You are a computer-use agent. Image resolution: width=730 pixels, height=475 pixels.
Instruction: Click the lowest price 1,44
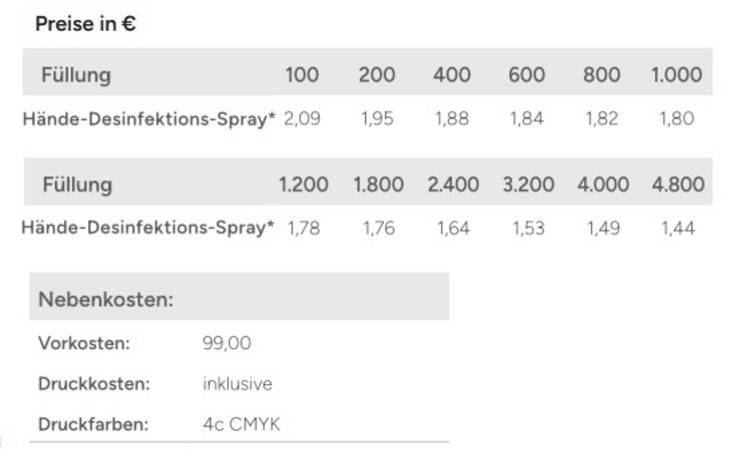(676, 229)
